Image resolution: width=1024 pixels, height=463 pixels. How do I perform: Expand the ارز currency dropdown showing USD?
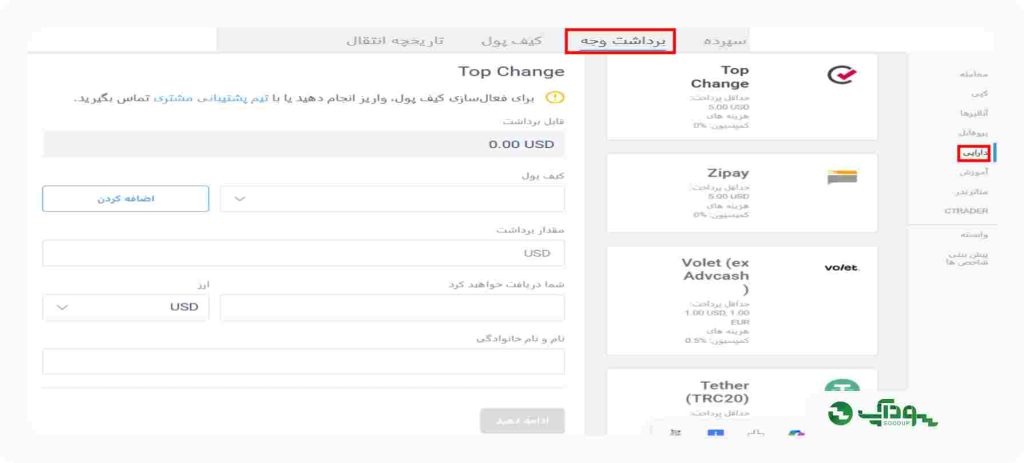pos(125,307)
